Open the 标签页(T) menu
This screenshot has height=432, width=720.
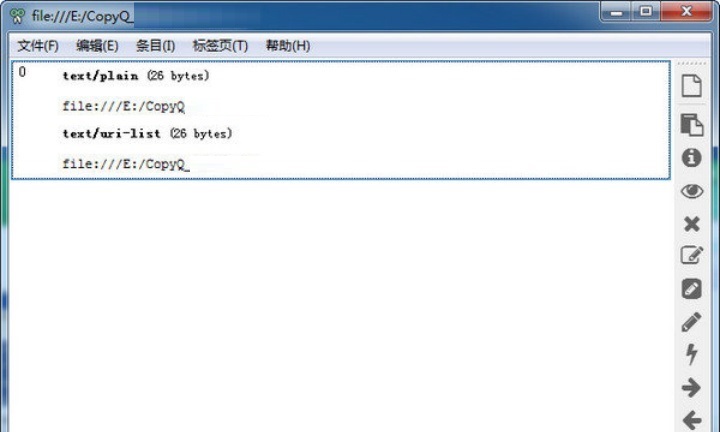(x=220, y=46)
